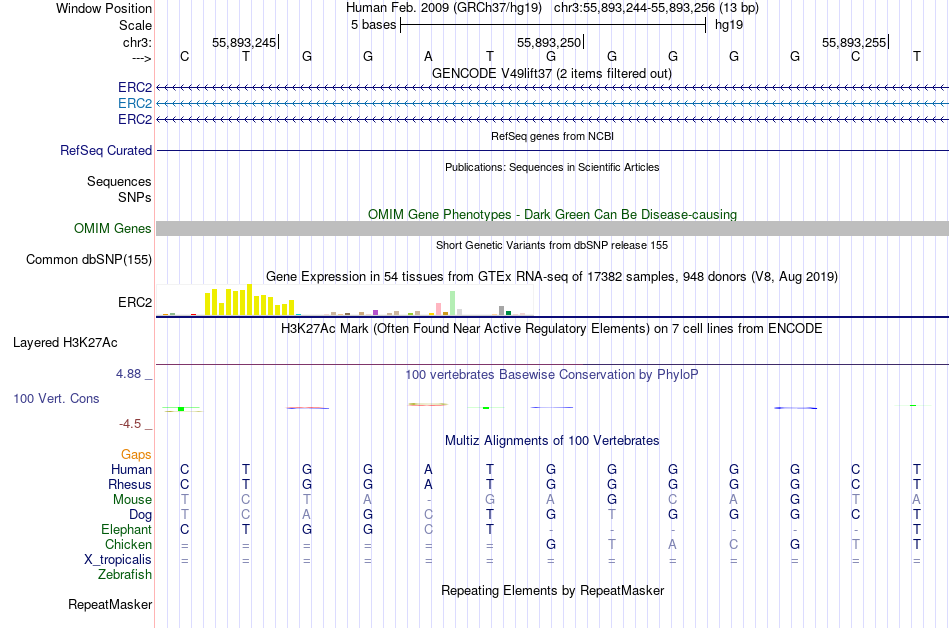Click the RefSeq genes from NCBI title
The image size is (950, 628).
pyautogui.click(x=552, y=136)
